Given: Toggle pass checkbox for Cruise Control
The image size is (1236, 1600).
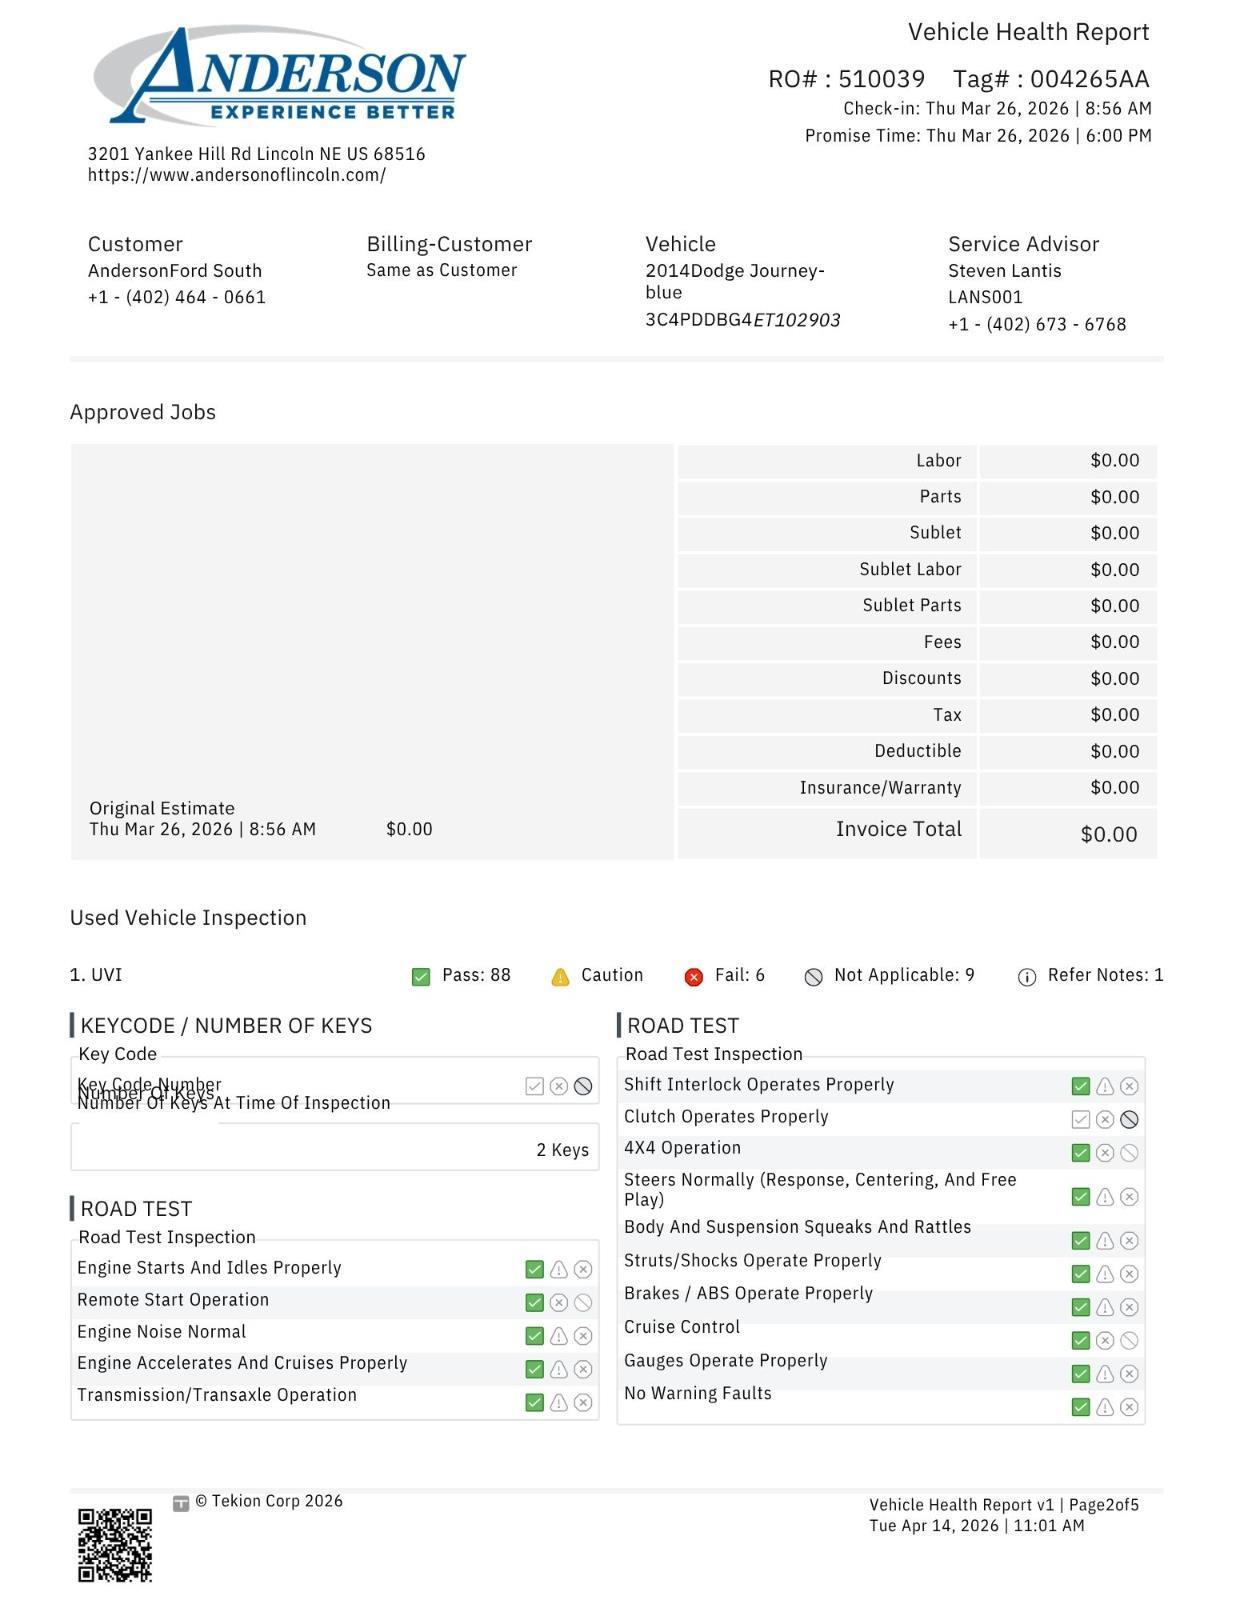Looking at the screenshot, I should [1080, 1340].
